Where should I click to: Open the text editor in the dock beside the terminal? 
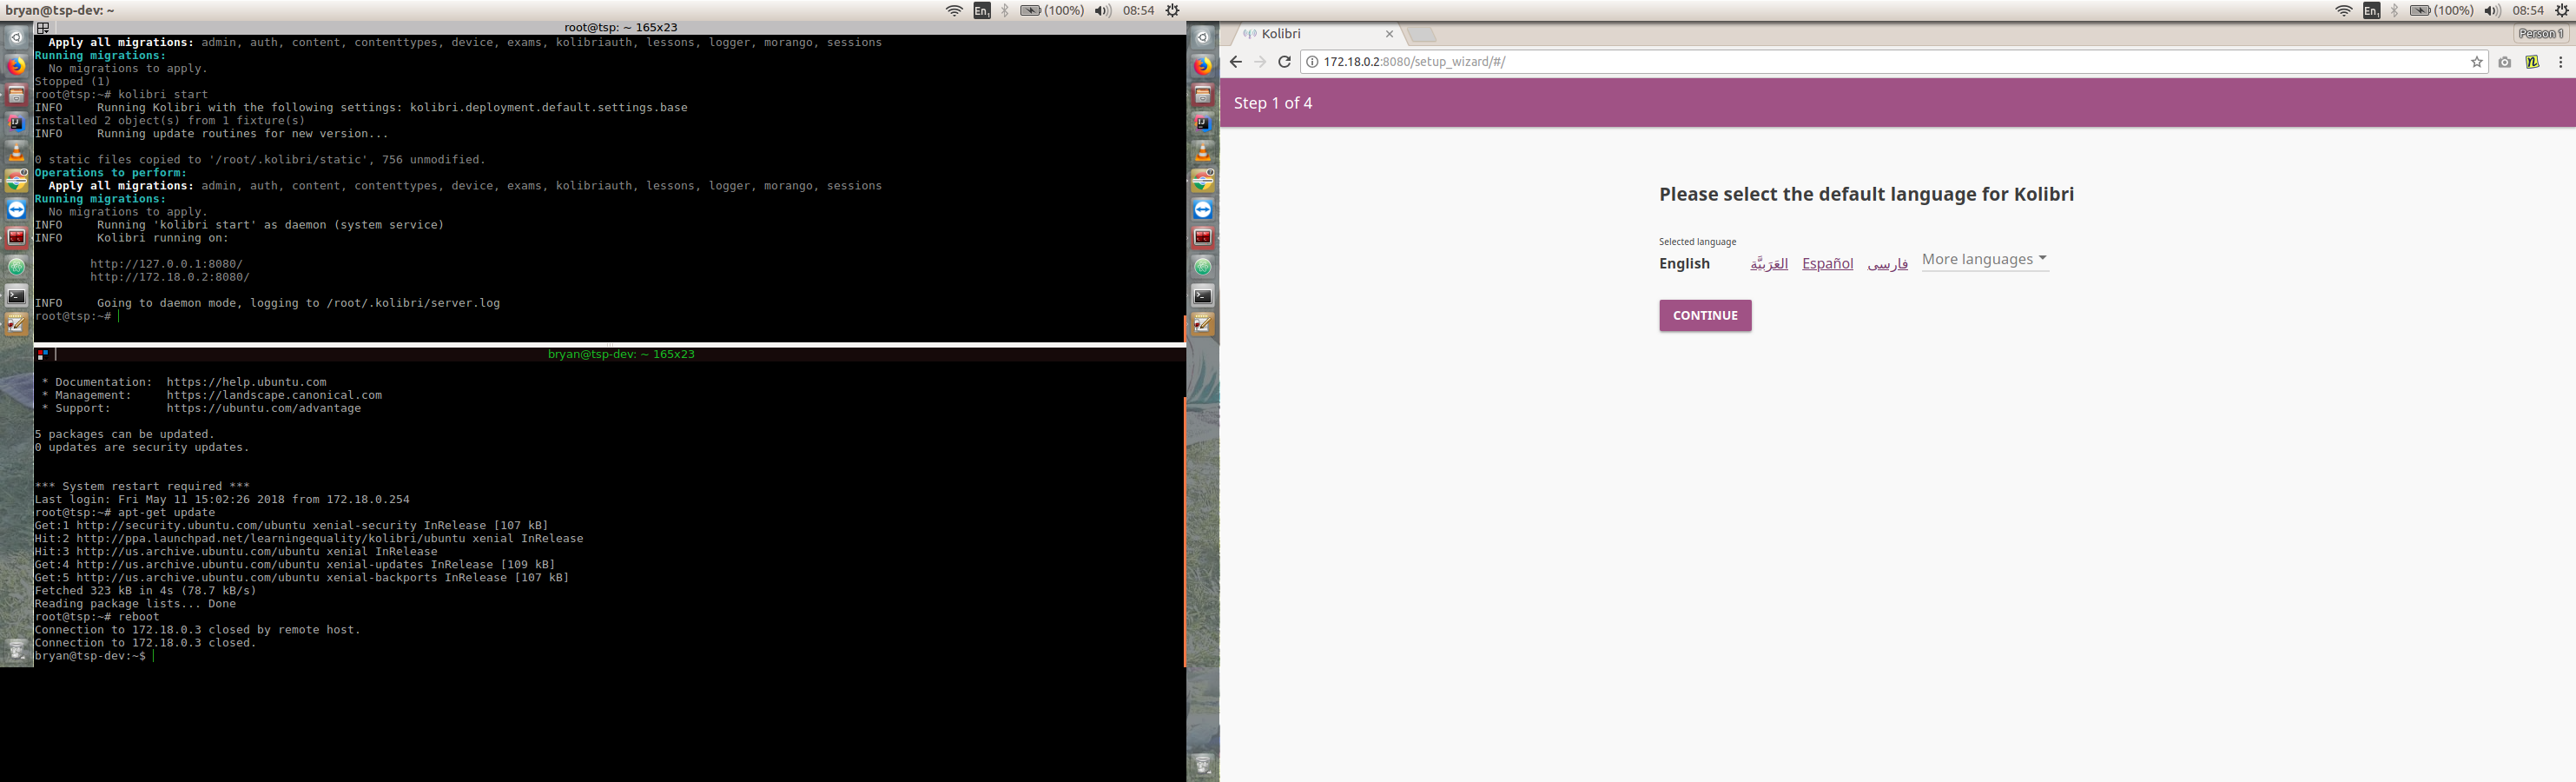tap(16, 324)
